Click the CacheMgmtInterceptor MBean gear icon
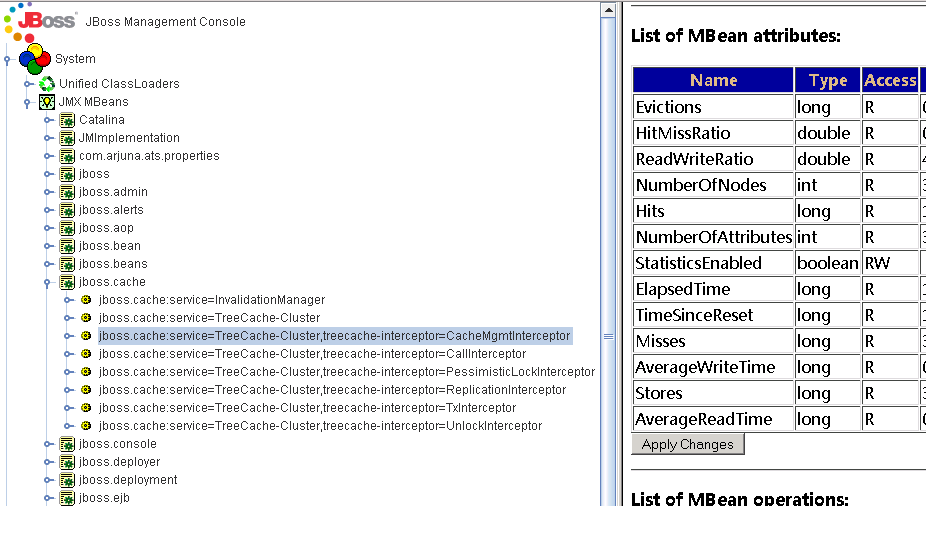Viewport: 926px width, 540px height. (86, 336)
